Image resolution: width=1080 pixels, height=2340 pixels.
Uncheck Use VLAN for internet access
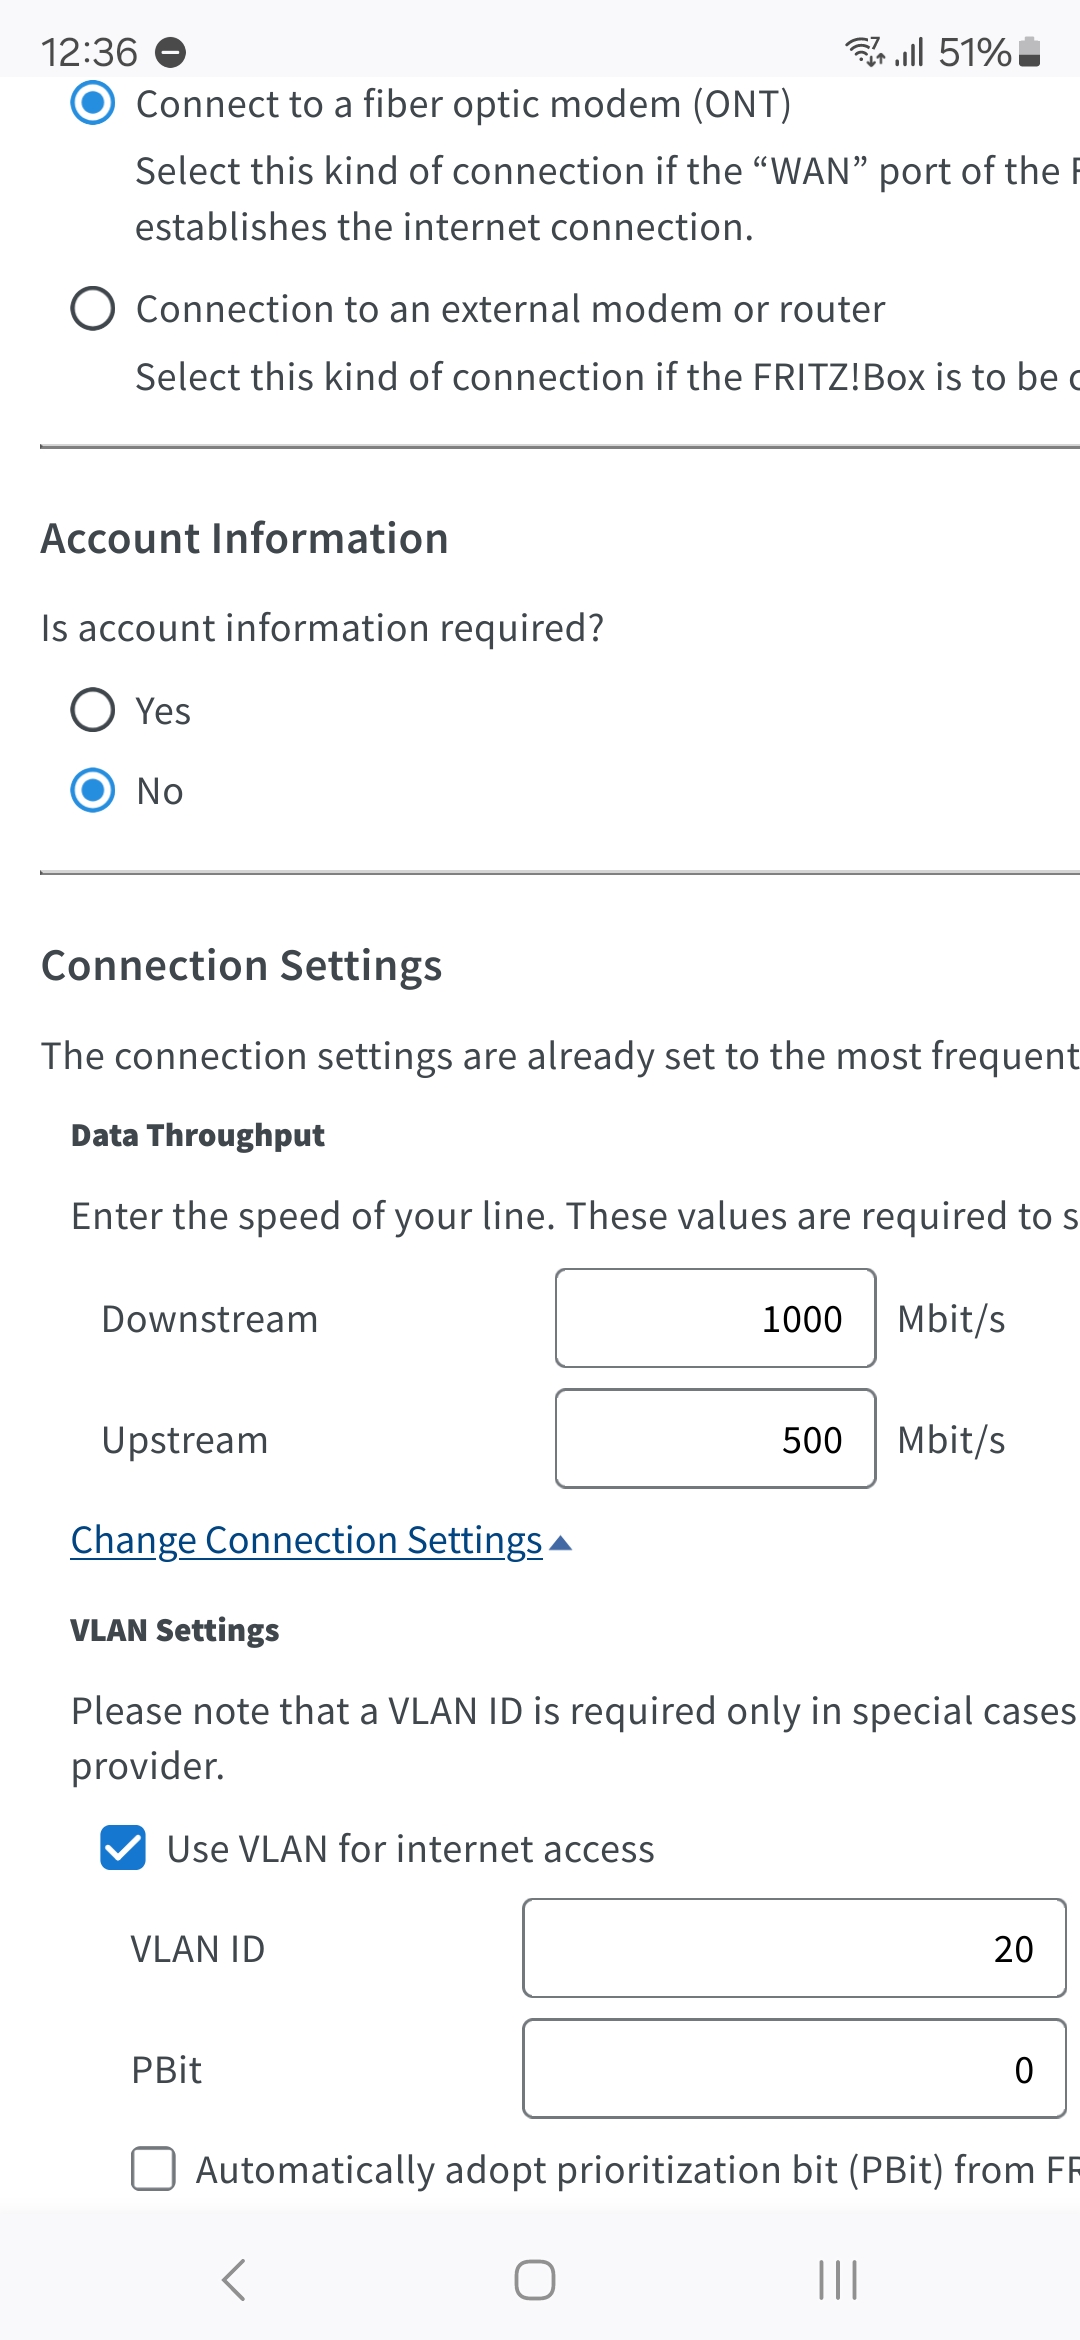point(123,1848)
